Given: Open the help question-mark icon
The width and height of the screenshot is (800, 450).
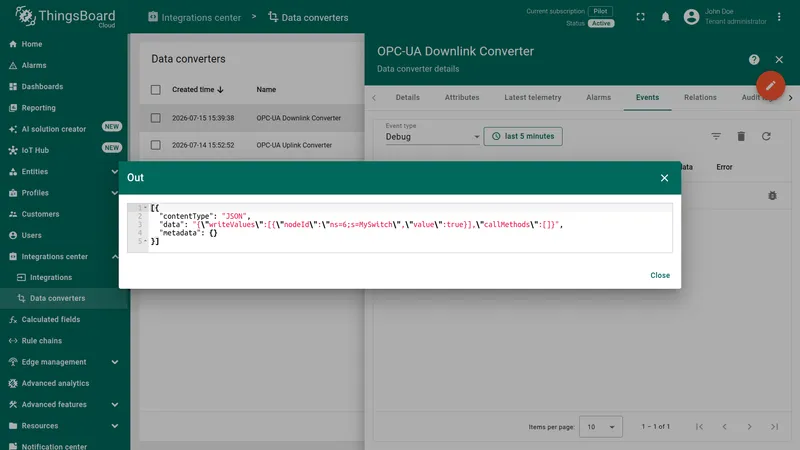Looking at the screenshot, I should [x=754, y=60].
